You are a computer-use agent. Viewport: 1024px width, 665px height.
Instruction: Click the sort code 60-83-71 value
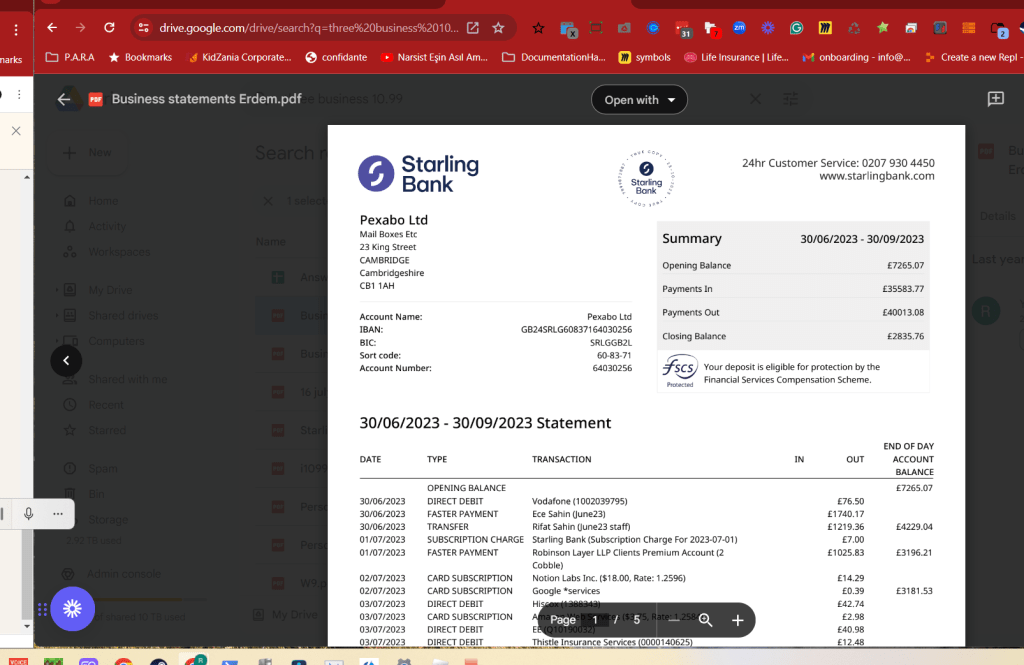pos(614,355)
